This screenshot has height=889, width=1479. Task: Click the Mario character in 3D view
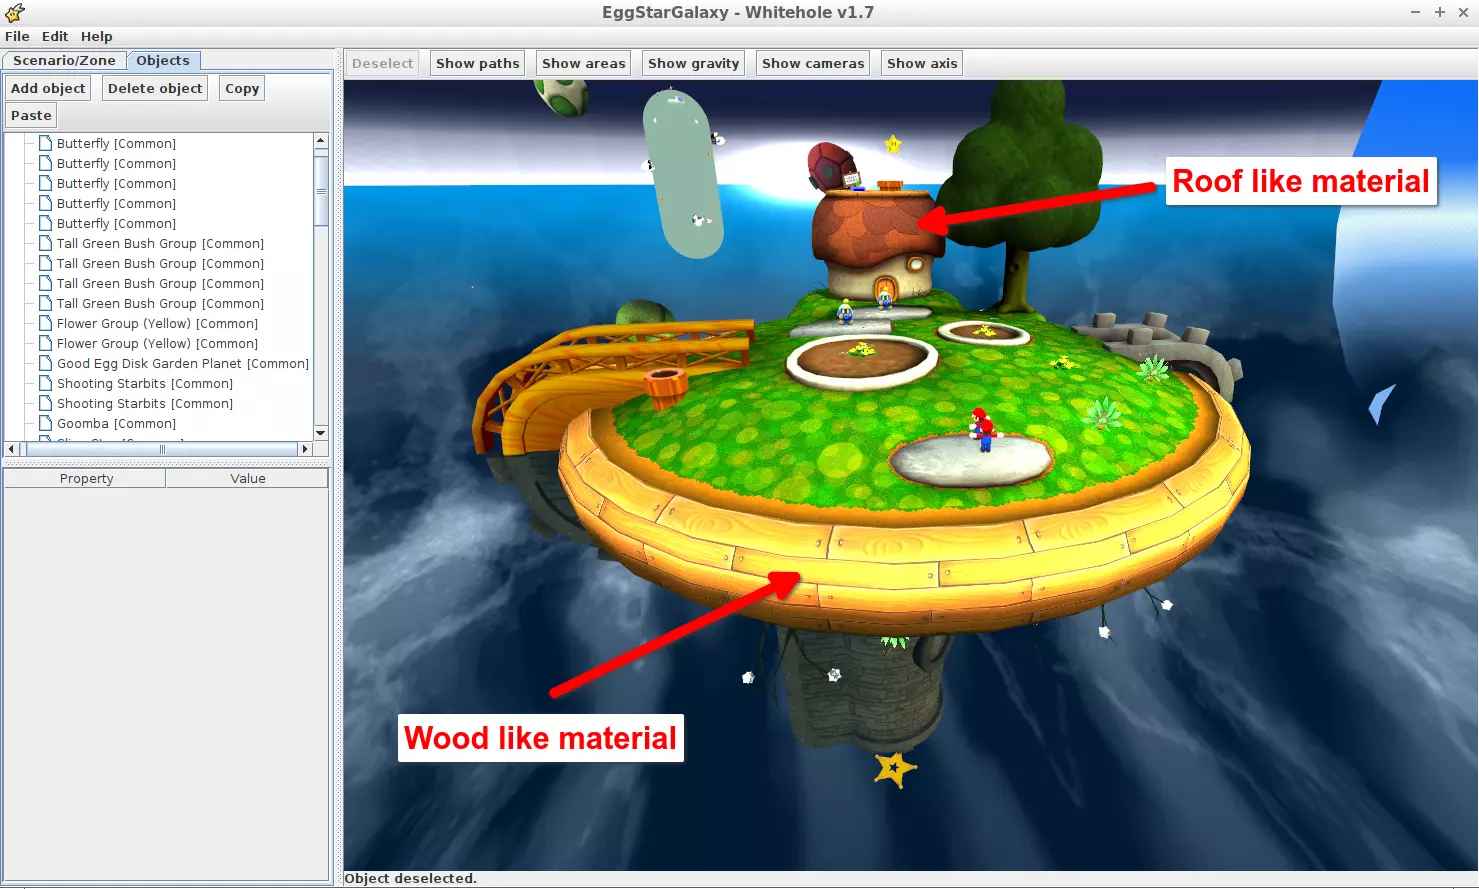(x=982, y=429)
